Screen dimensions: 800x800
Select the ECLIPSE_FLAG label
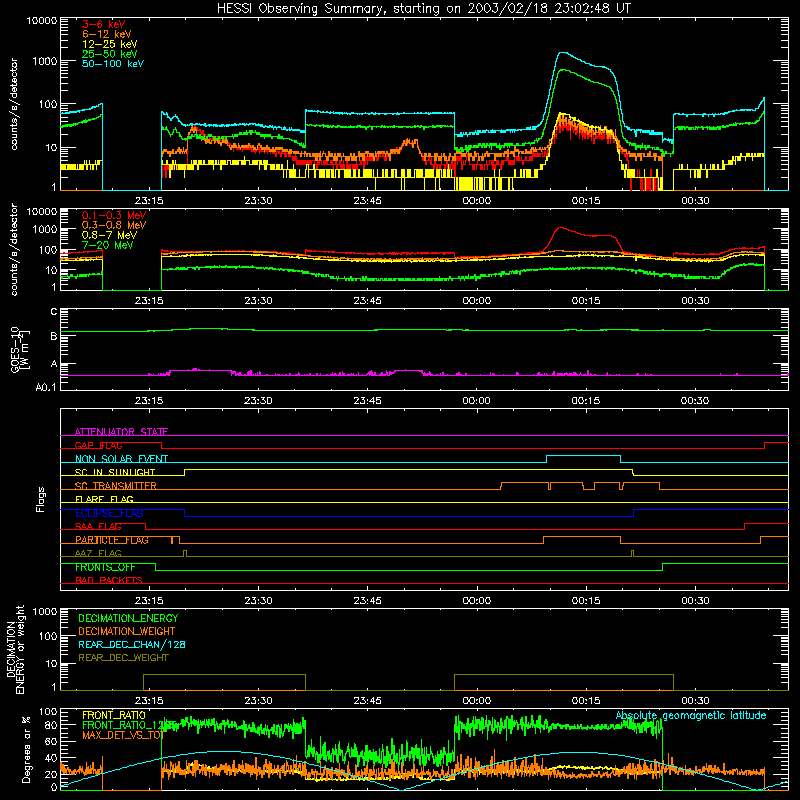point(109,513)
